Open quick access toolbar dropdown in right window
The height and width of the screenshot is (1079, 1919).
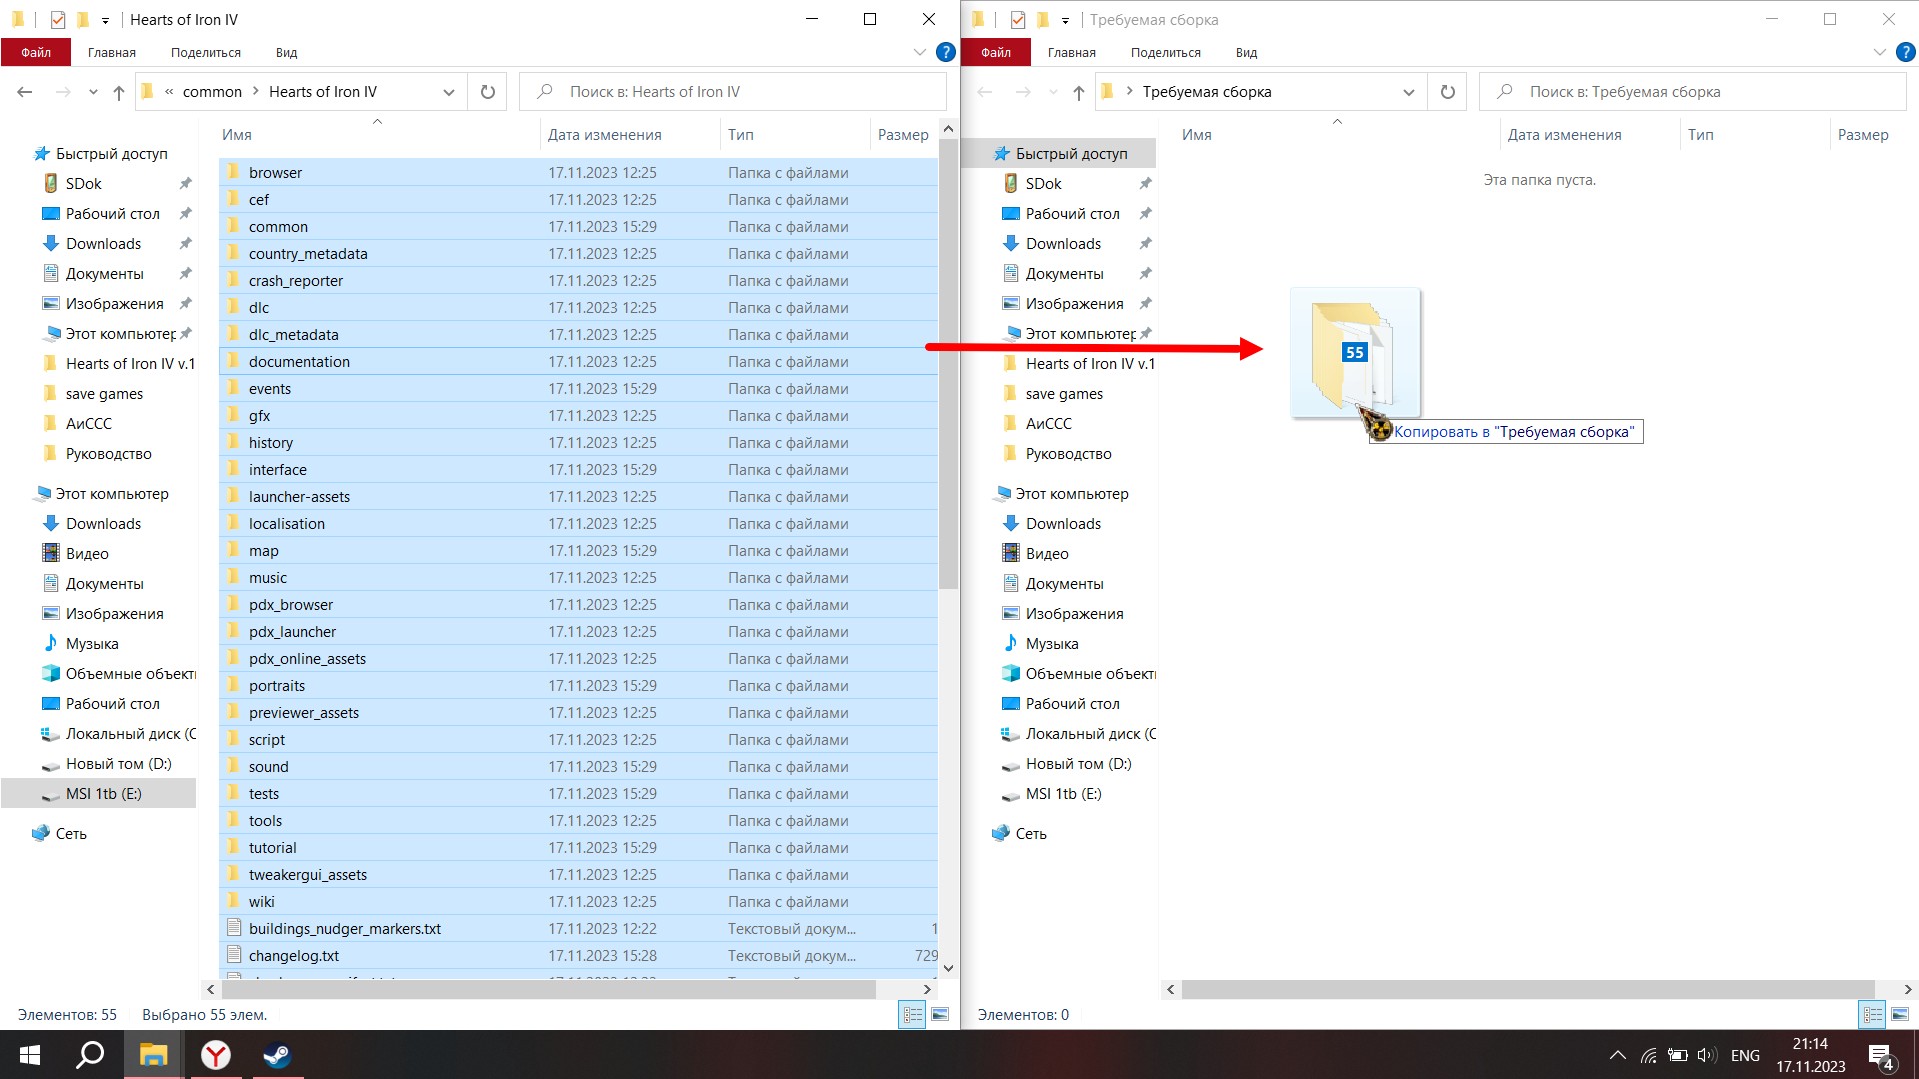(1065, 20)
